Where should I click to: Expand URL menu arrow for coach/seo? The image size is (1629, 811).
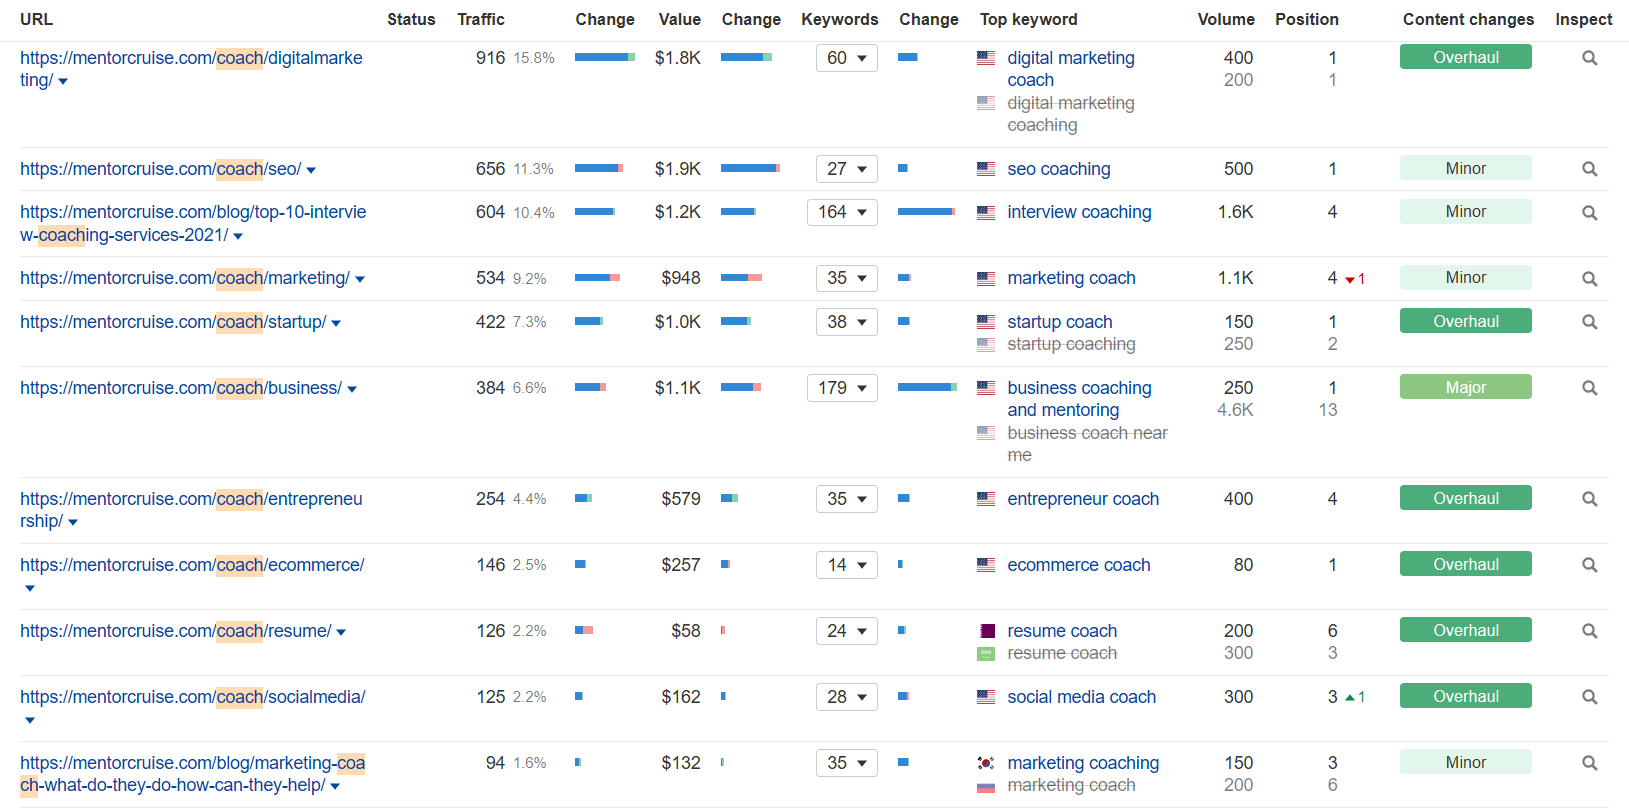(x=311, y=171)
